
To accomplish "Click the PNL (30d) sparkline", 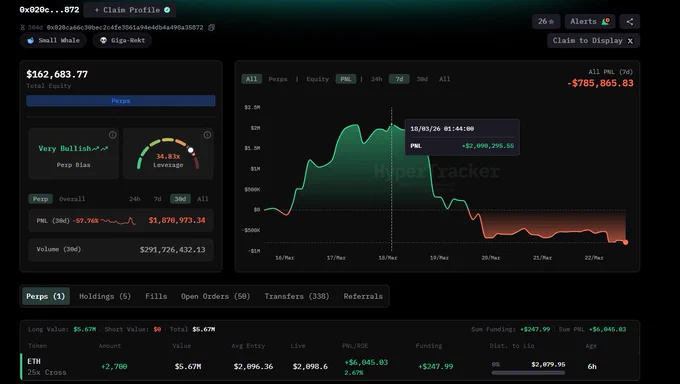I will [118, 221].
